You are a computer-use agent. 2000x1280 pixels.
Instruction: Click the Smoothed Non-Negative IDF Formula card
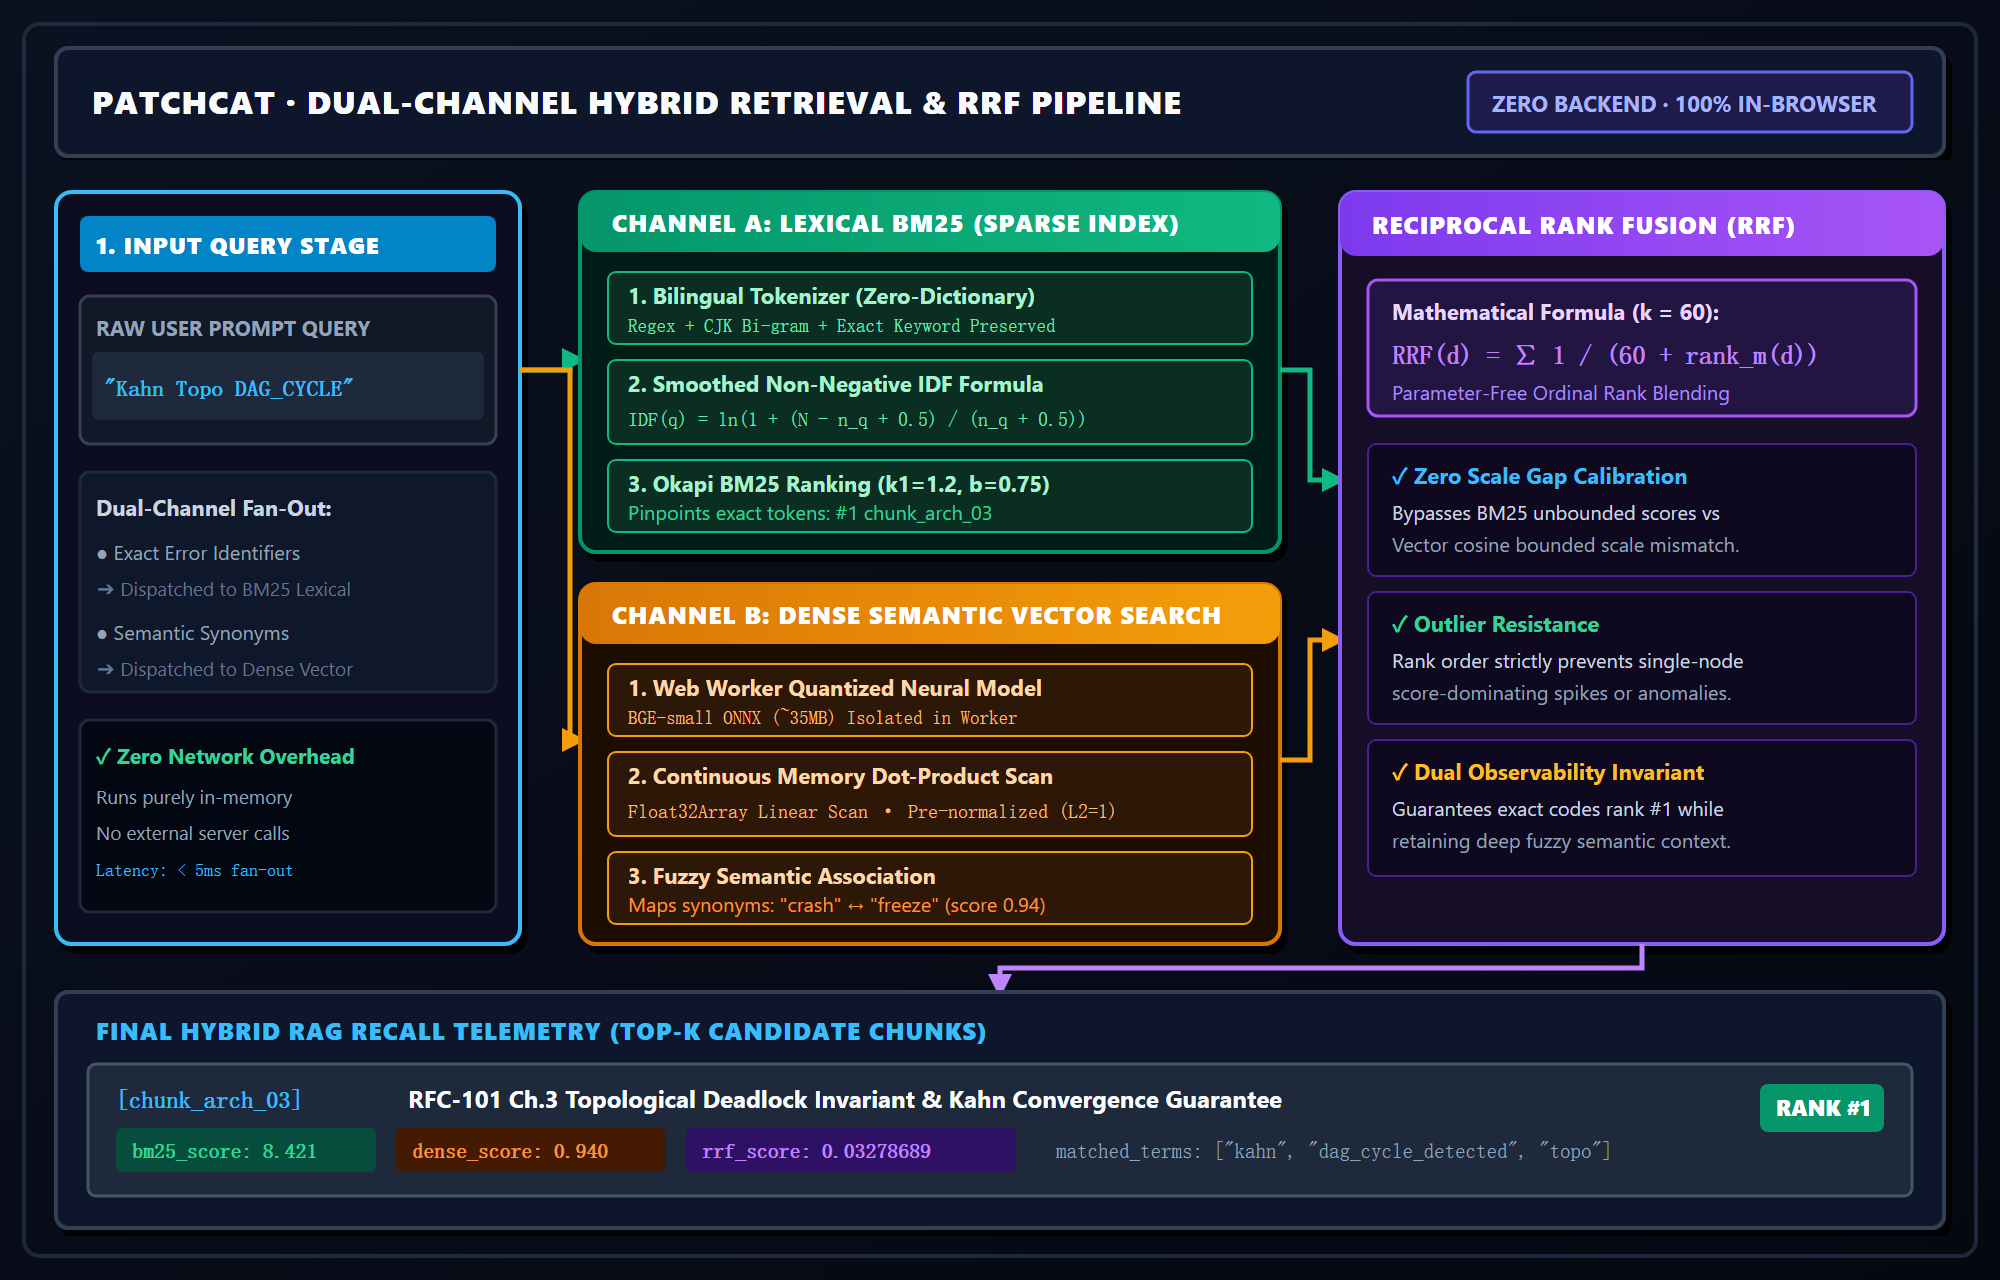coord(930,402)
